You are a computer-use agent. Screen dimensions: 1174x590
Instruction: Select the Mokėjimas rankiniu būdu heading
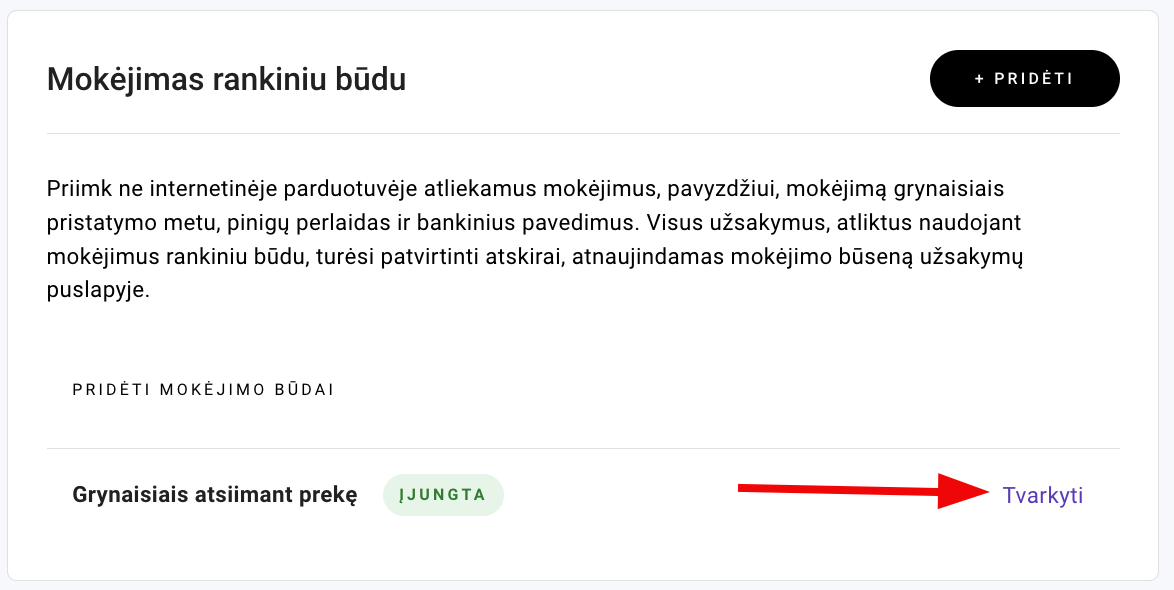[226, 80]
